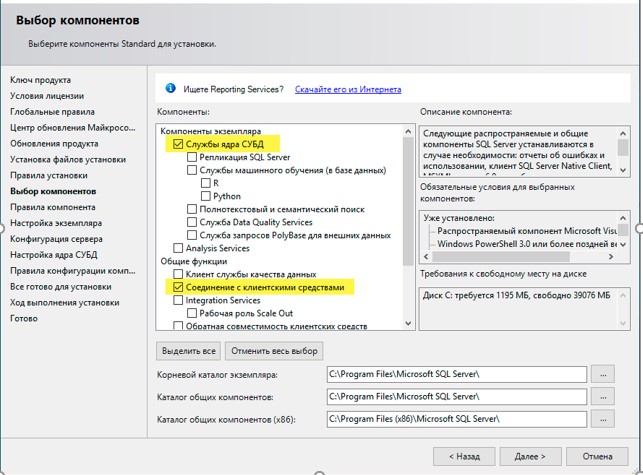Tick 'Клиент службы качества данных' checkbox
The height and width of the screenshot is (475, 643).
178,274
